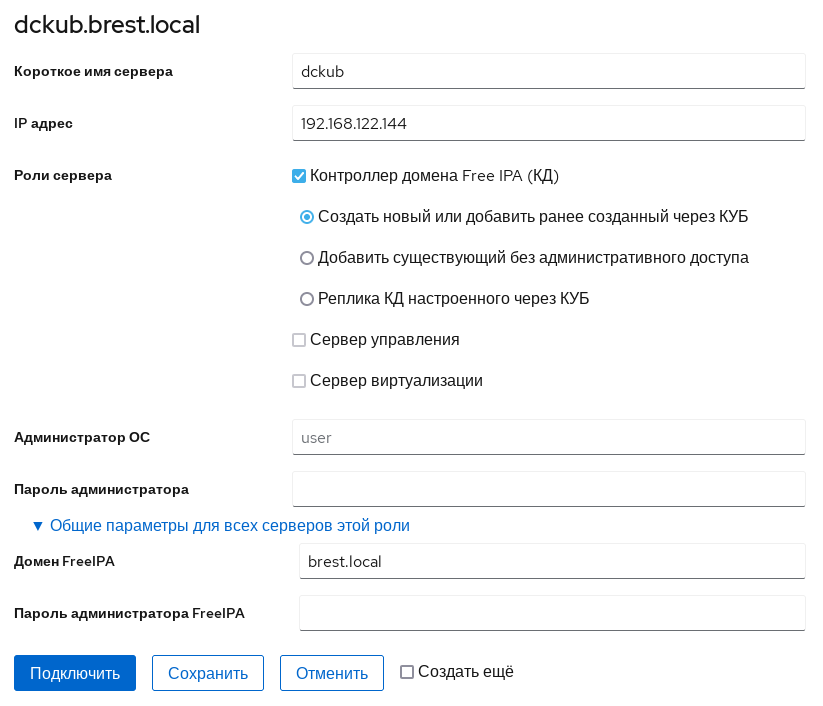Select 'Добавить существующий без административного доступа' option
The width and height of the screenshot is (823, 706).
(308, 258)
